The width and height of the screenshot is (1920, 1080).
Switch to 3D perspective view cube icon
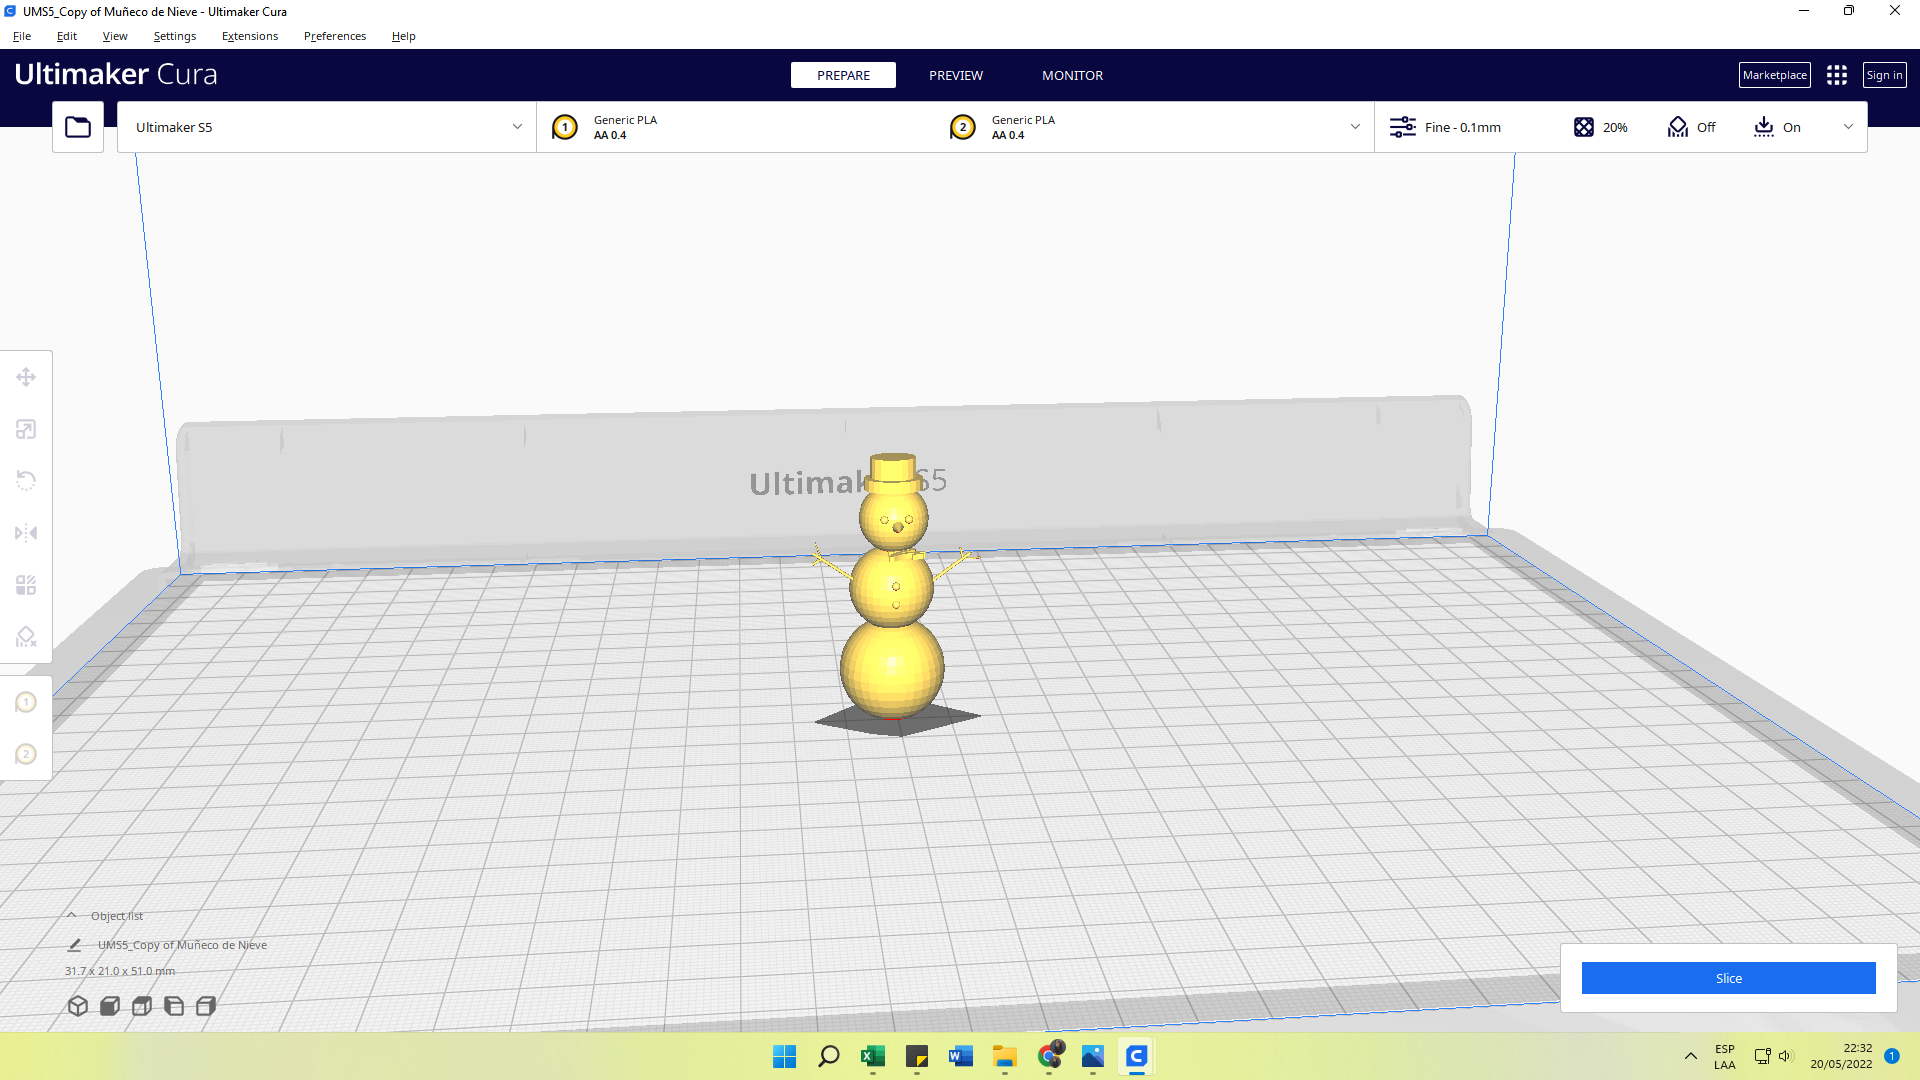[x=78, y=1006]
